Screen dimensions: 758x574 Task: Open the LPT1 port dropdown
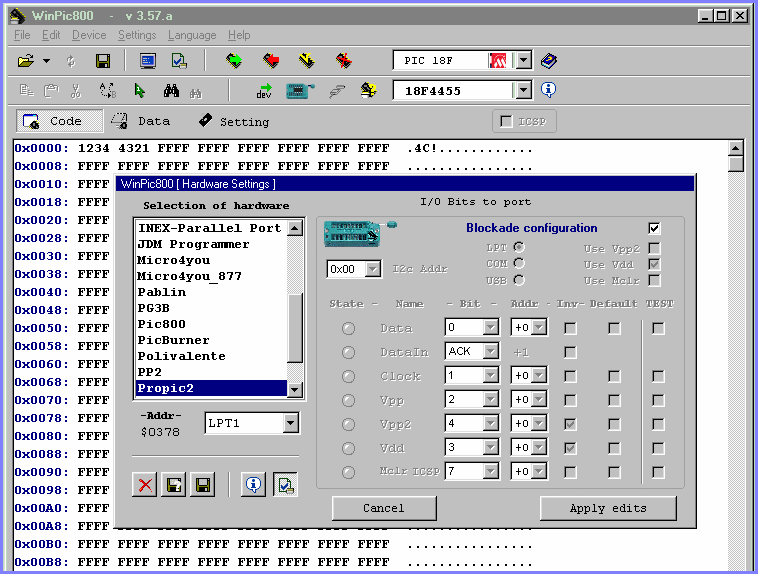pos(290,423)
